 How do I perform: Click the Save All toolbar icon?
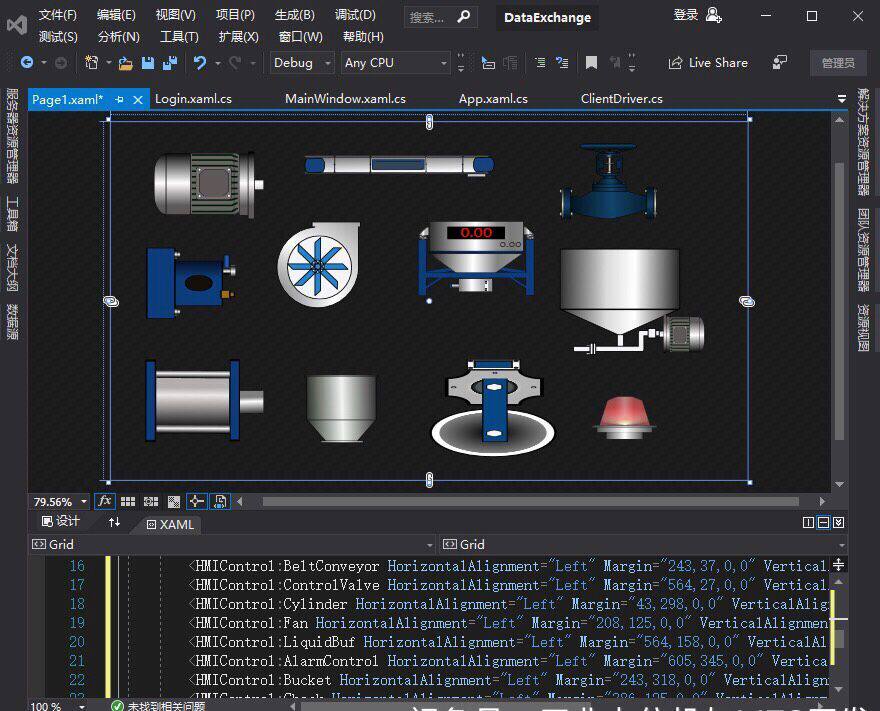click(x=168, y=63)
